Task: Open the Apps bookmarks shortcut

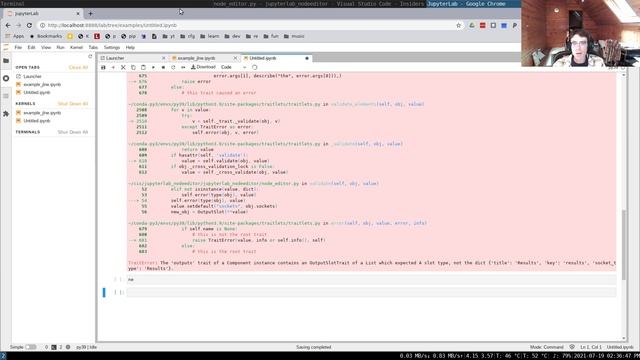Action: tap(15, 36)
